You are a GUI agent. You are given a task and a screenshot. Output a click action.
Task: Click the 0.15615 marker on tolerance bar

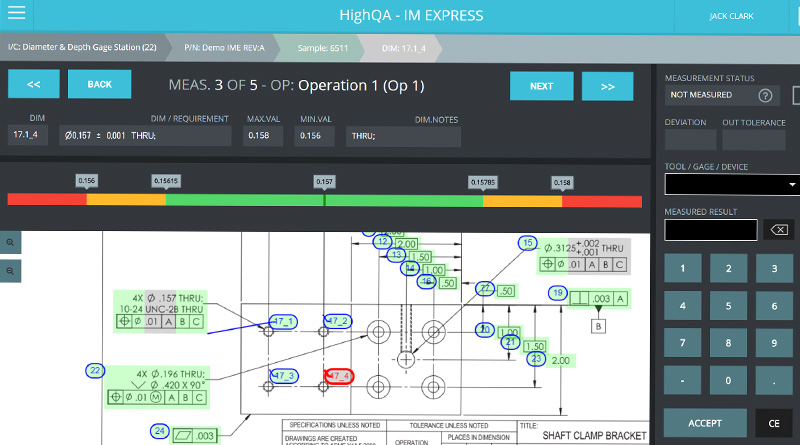tap(166, 181)
